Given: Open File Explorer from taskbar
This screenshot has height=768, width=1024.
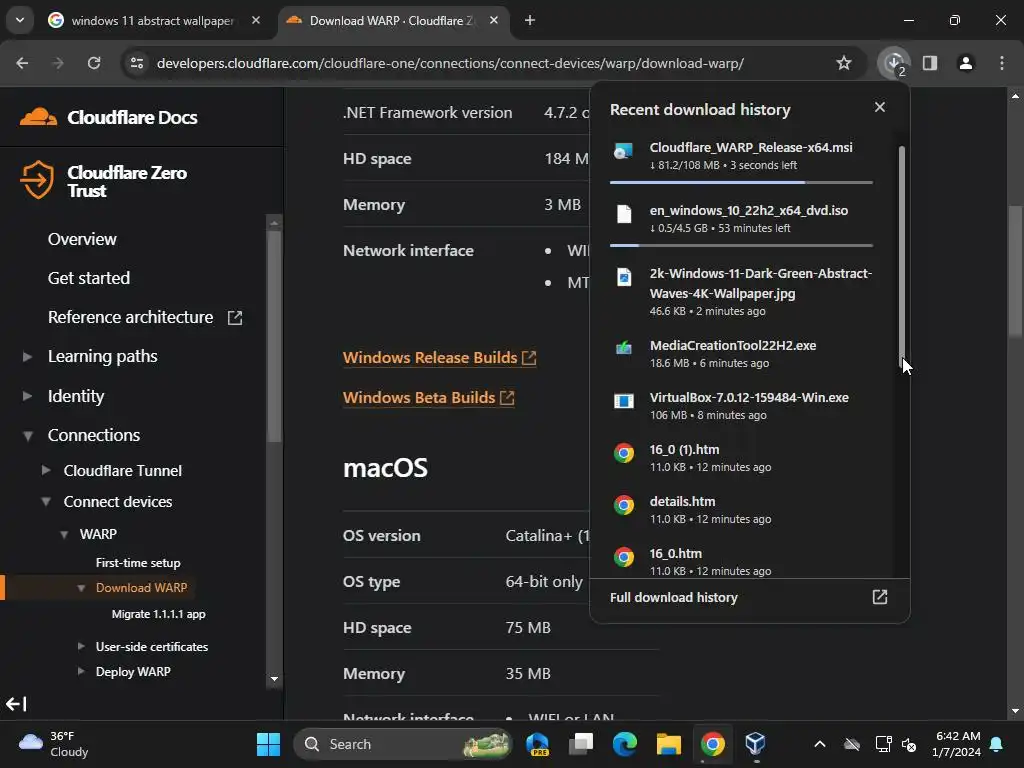Looking at the screenshot, I should click(669, 744).
